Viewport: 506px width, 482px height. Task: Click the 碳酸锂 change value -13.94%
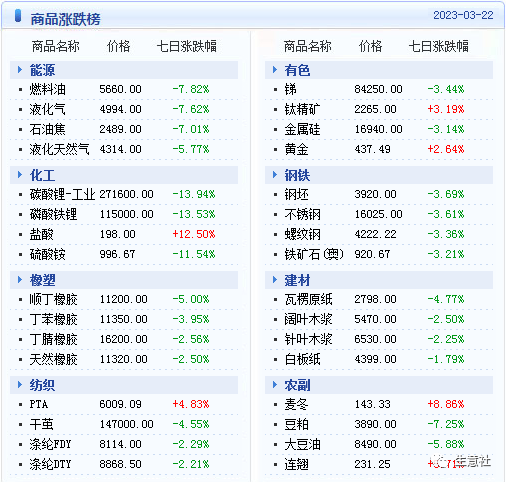[x=194, y=194]
